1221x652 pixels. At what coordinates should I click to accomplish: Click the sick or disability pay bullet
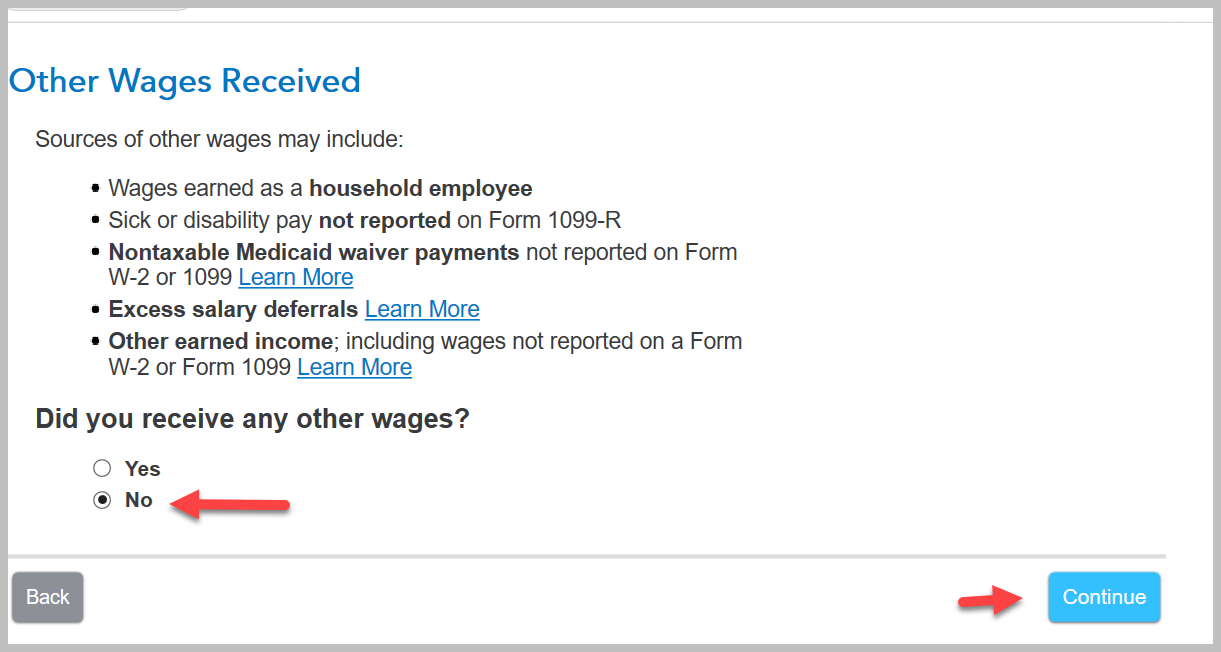coord(365,220)
